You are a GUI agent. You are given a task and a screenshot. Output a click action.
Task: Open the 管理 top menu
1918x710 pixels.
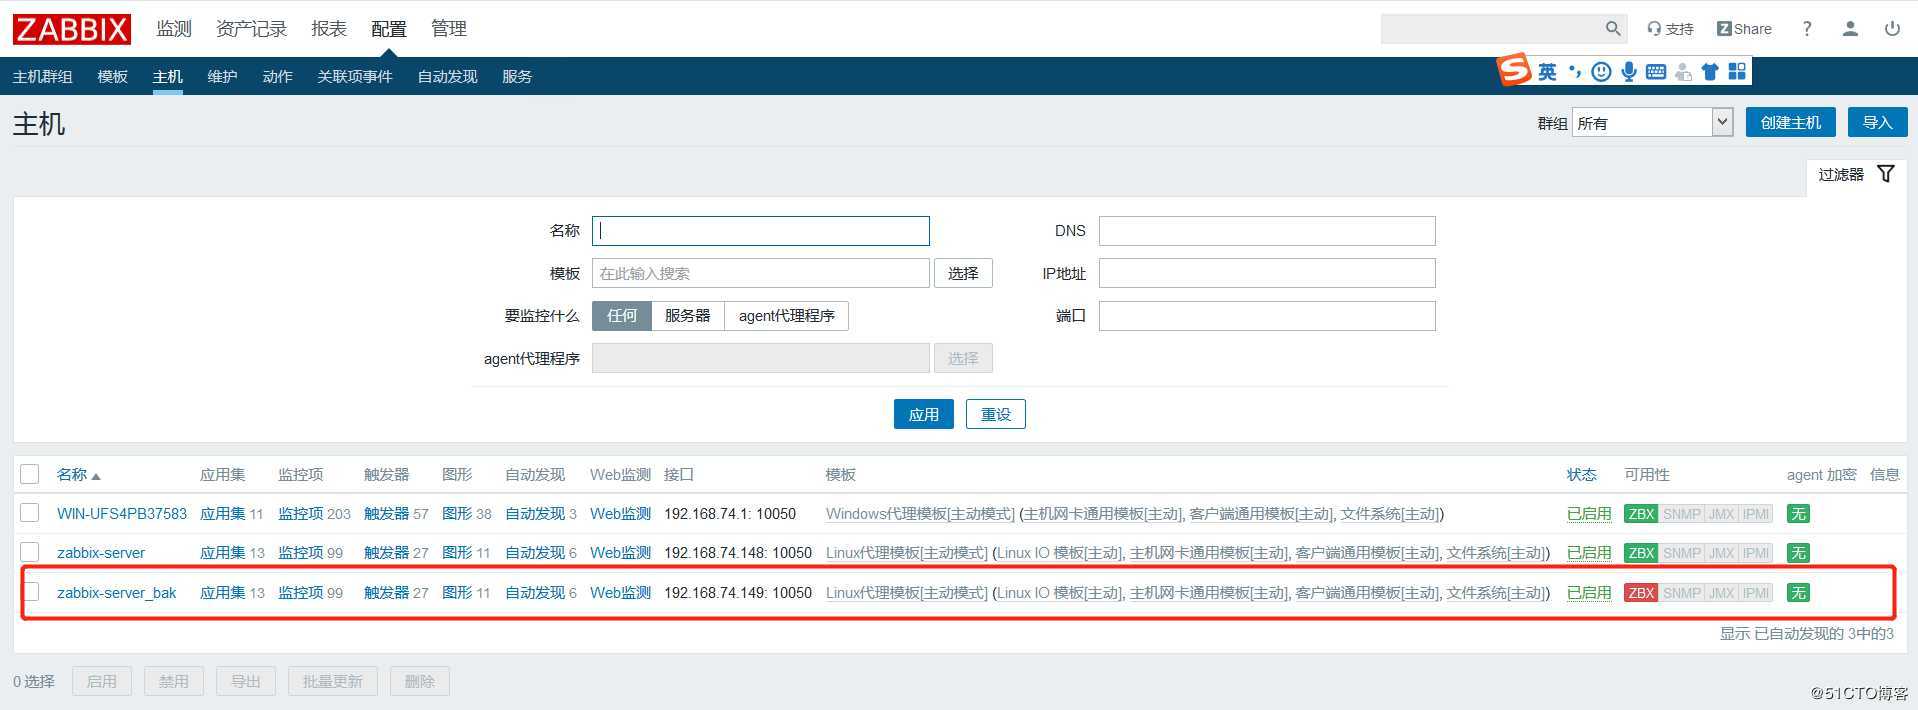pos(449,29)
